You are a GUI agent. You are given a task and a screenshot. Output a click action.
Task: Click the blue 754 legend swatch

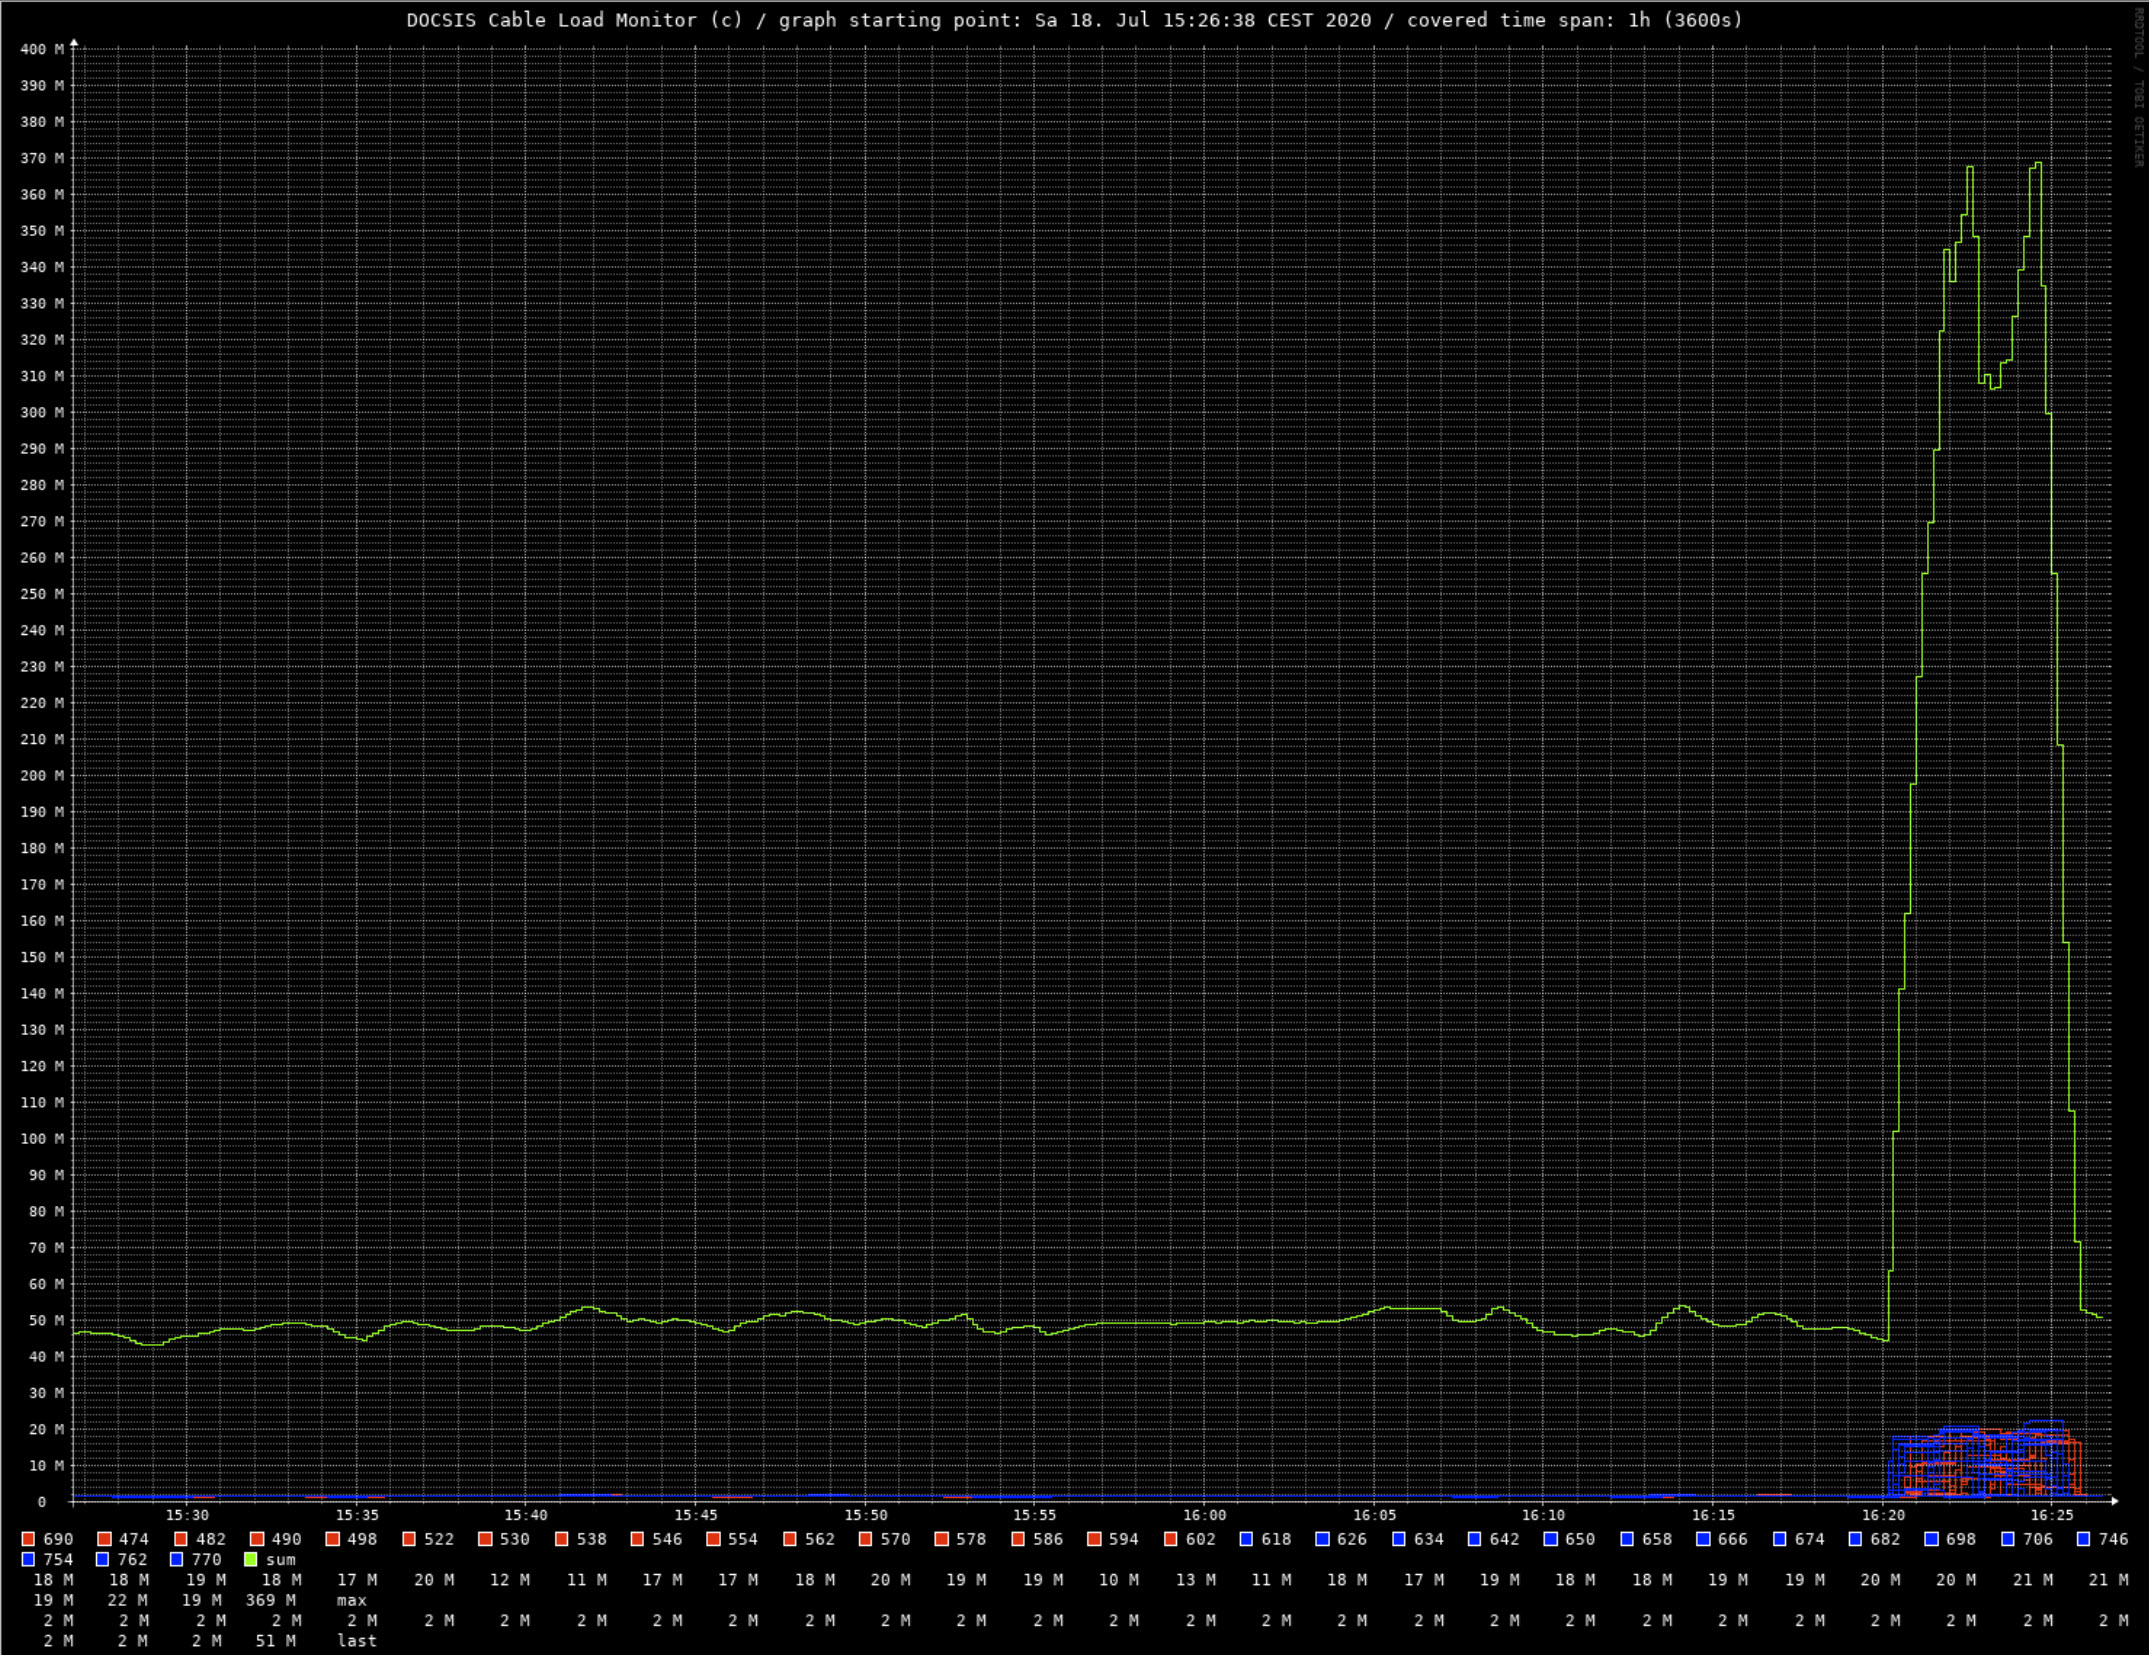[x=28, y=1559]
